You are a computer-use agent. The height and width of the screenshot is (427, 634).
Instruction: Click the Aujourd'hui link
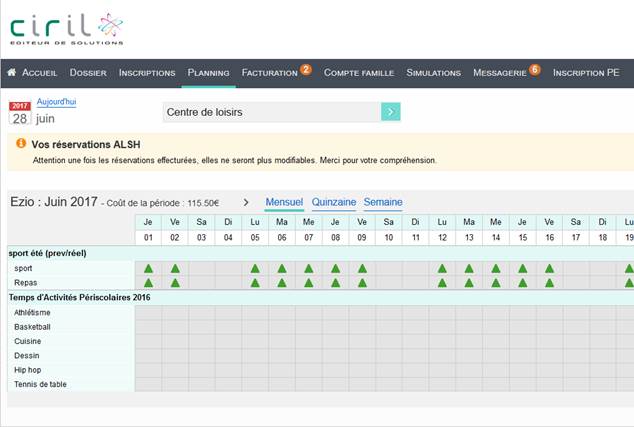click(56, 102)
